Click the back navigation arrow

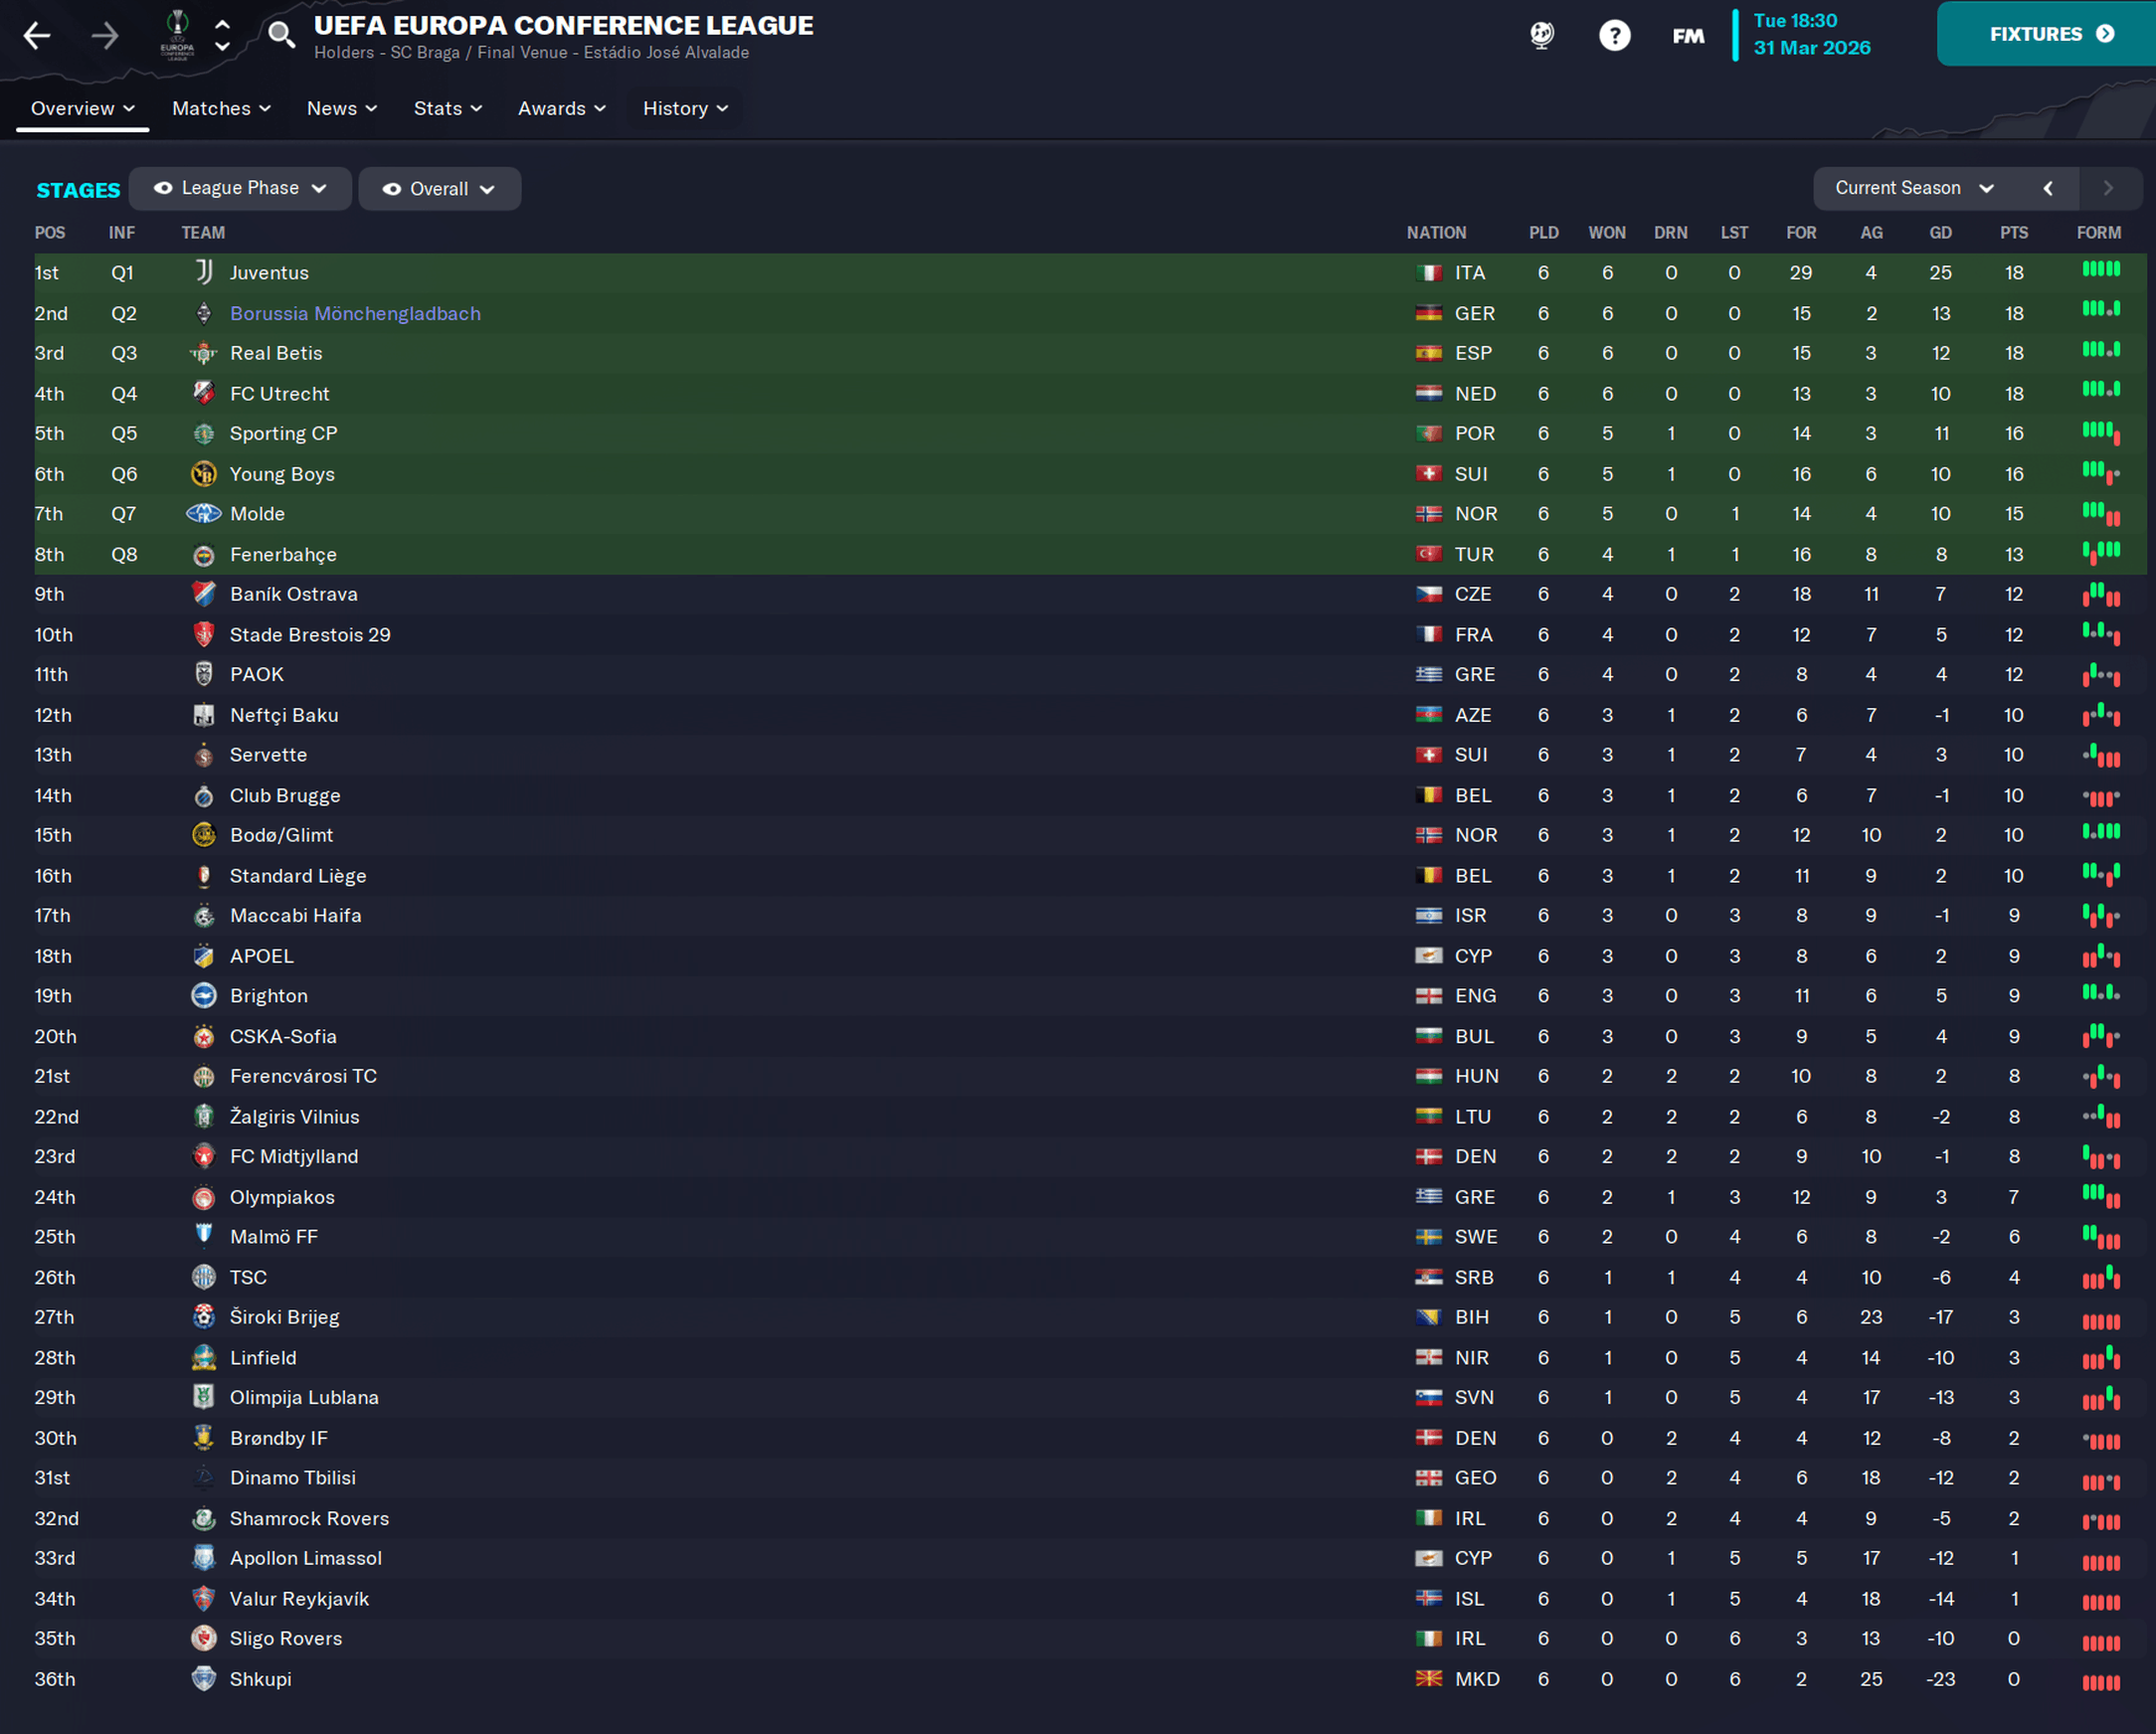[37, 36]
